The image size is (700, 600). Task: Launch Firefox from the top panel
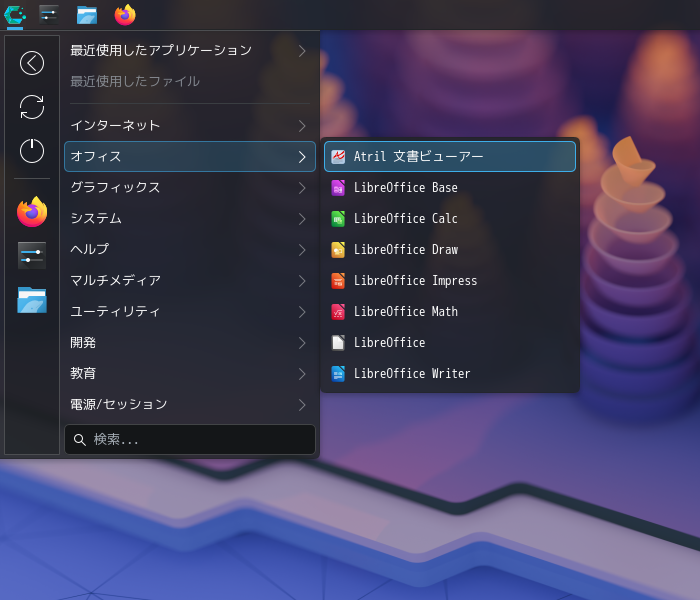pos(125,15)
